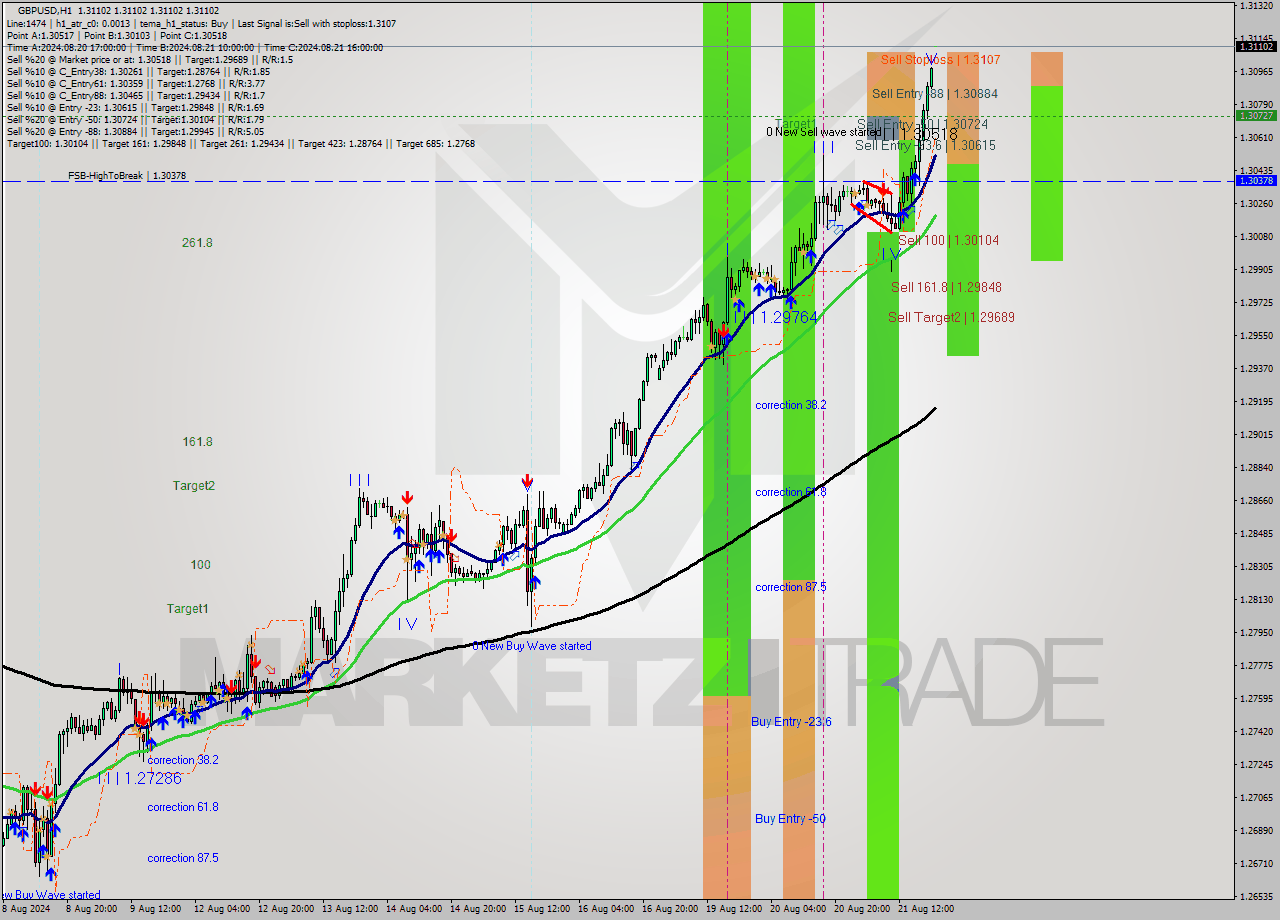Select the 'Sell %10 @ Entry -23' line
The width and height of the screenshot is (1280, 920).
tap(135, 107)
